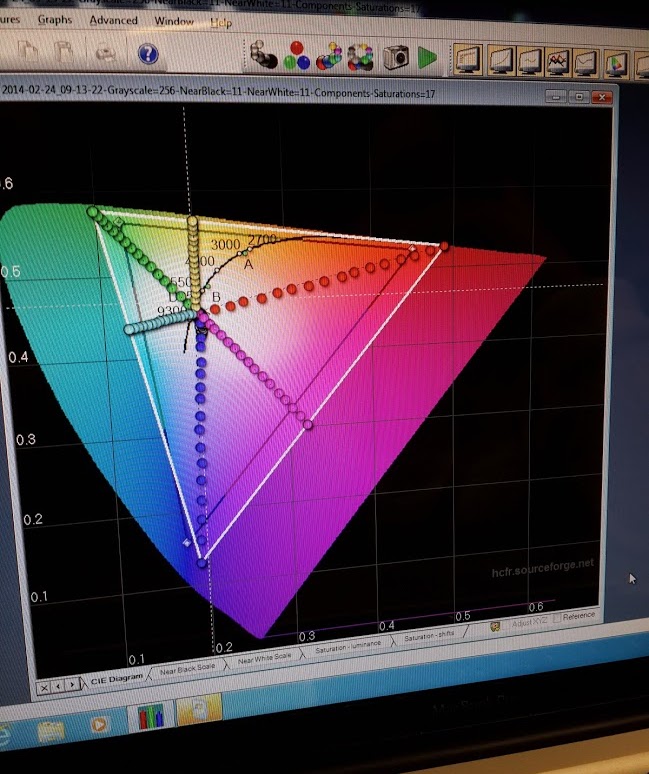Open the CIE diagram view toolbar icon
649x774 pixels.
617,63
